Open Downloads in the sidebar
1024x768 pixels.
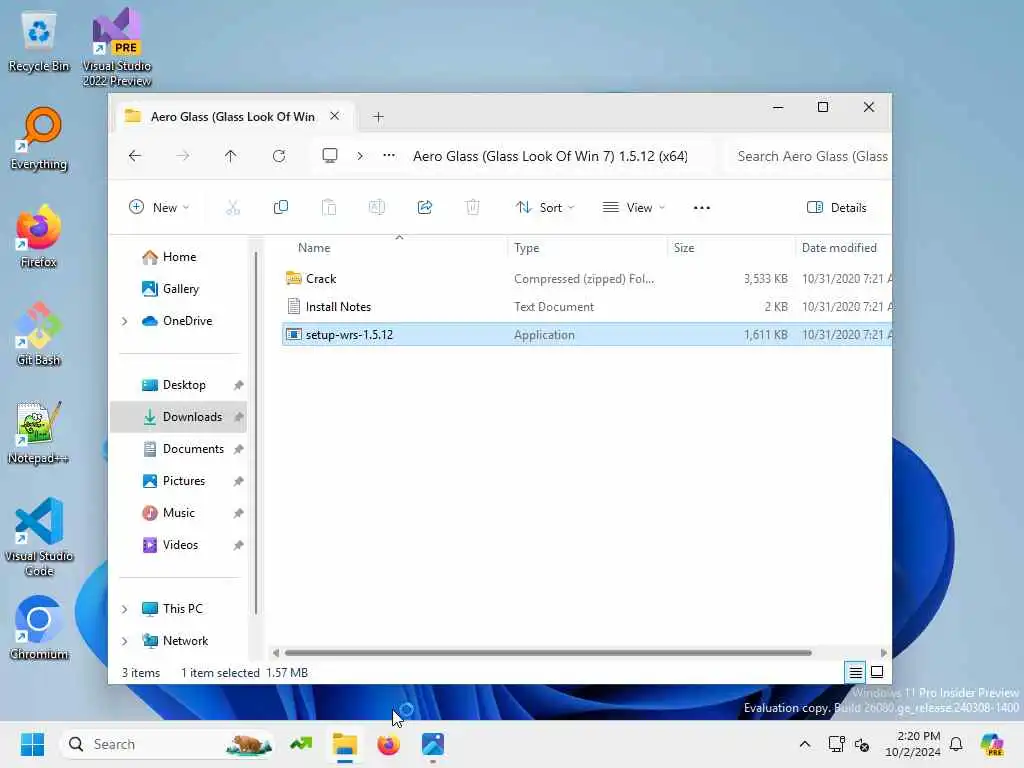(x=179, y=417)
